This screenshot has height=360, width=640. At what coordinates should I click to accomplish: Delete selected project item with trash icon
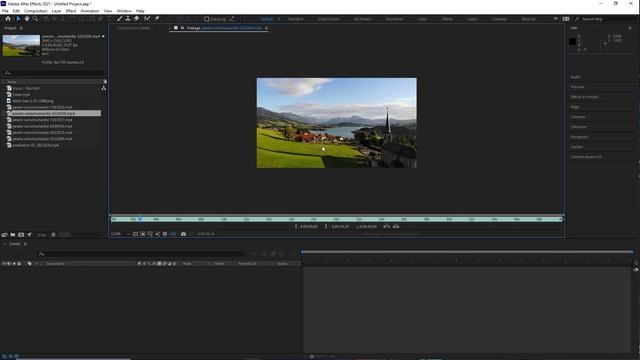pos(53,235)
